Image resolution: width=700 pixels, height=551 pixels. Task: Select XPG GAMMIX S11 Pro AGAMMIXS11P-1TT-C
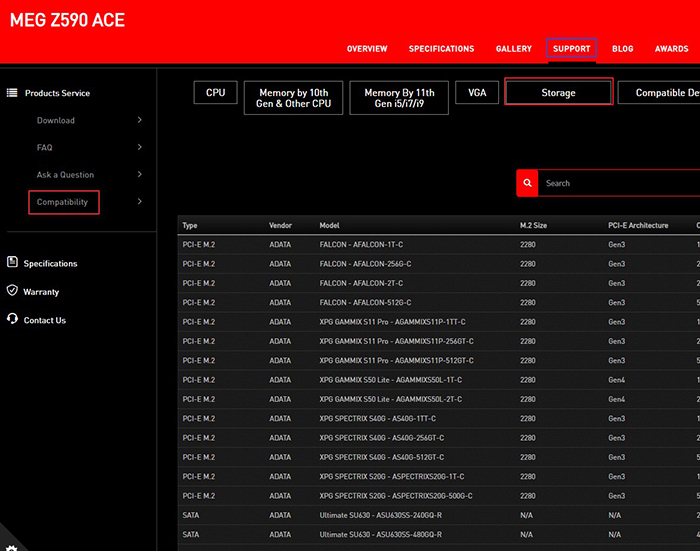392,322
